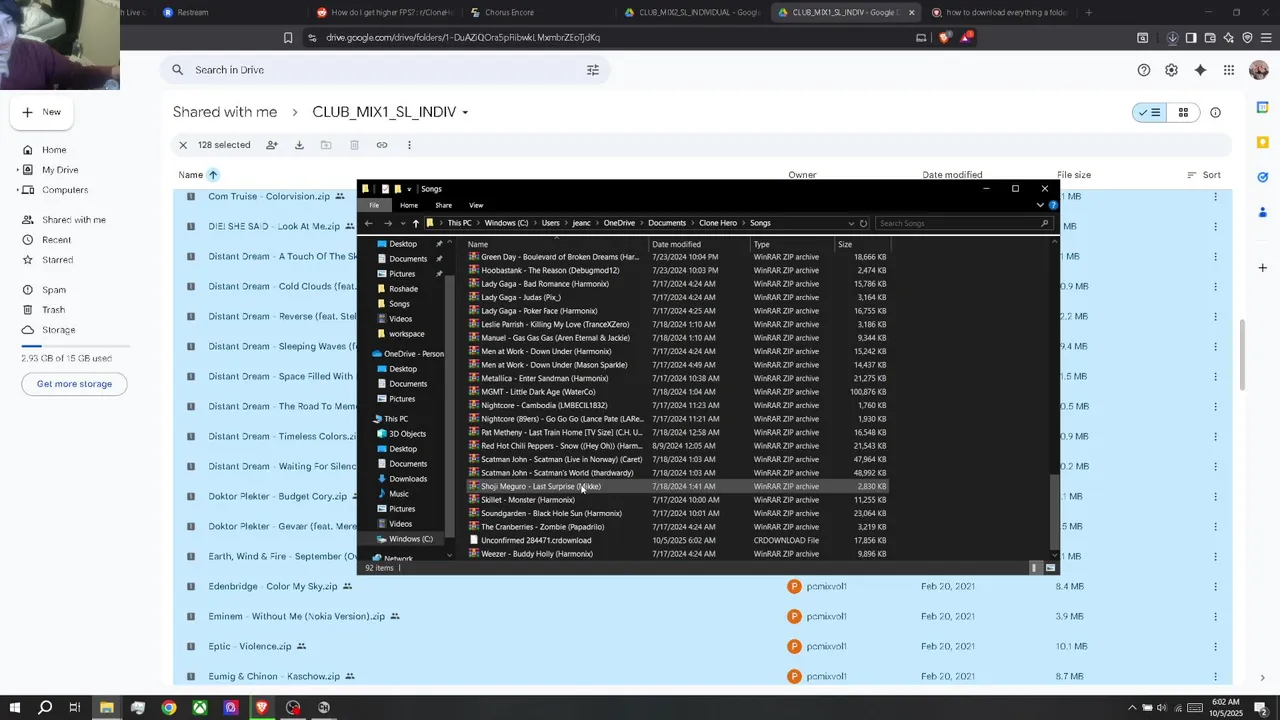The width and height of the screenshot is (1280, 720).
Task: Click the Copy link icon in Drive's toolbar
Action: [382, 145]
